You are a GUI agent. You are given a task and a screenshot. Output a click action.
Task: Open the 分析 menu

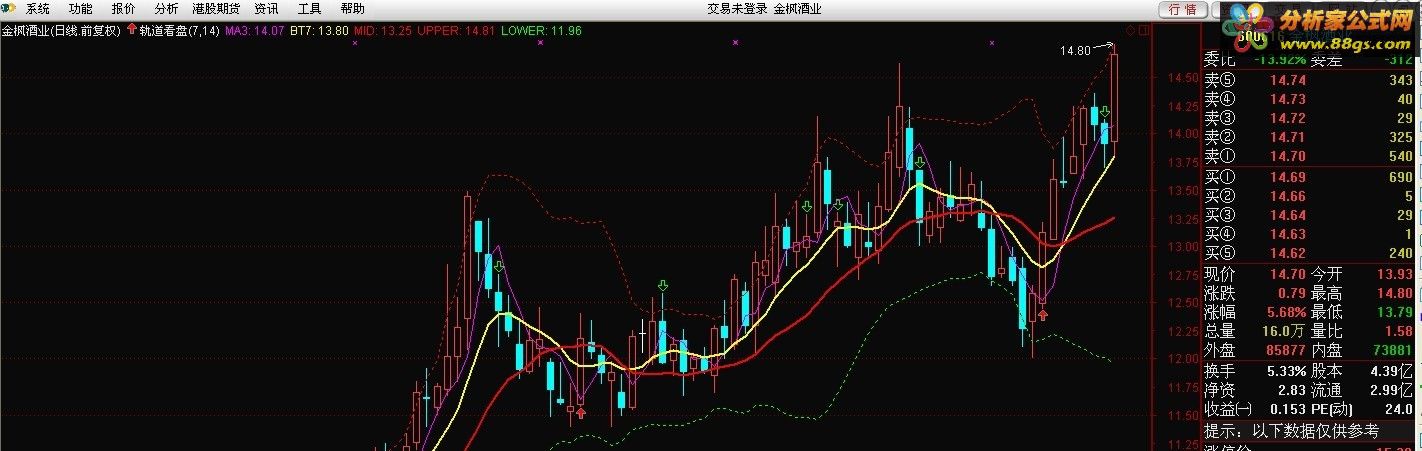[x=166, y=8]
